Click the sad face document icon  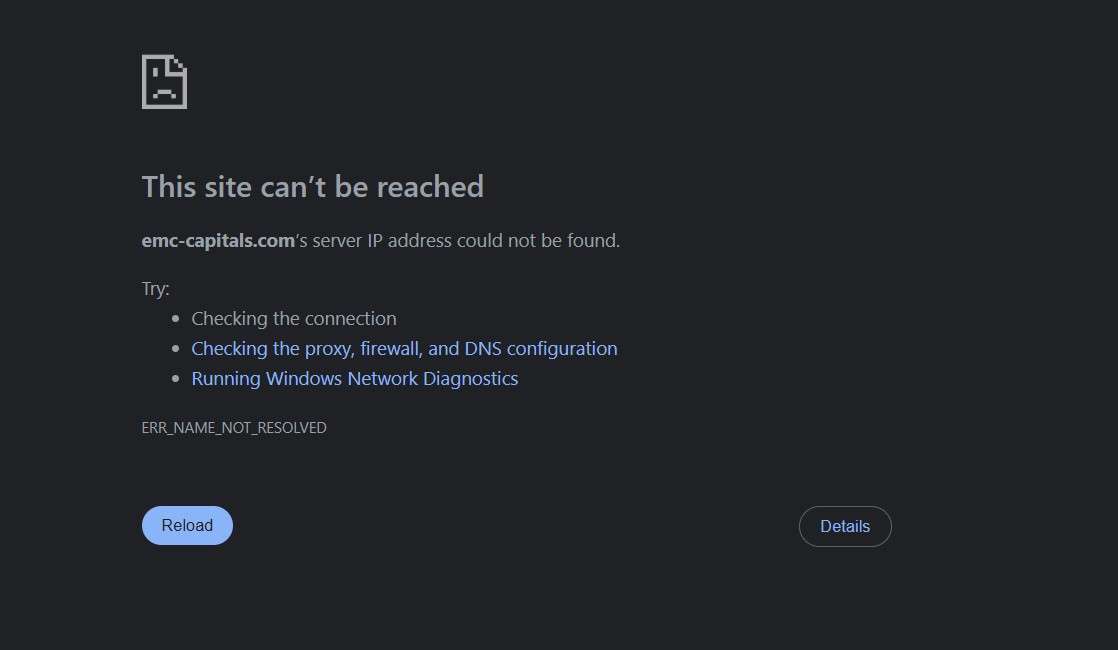pyautogui.click(x=164, y=82)
